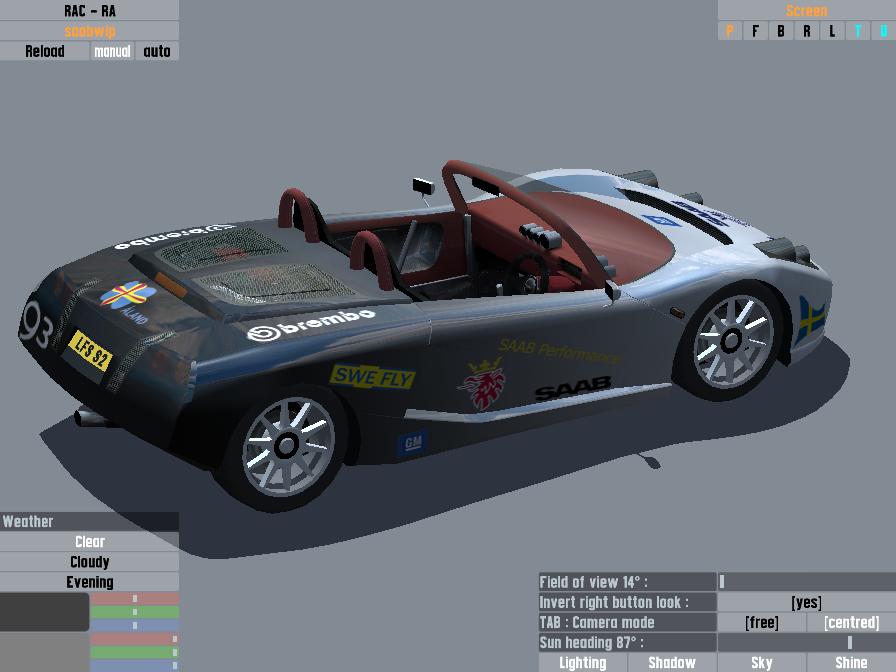Click the Field of view slider

pyautogui.click(x=806, y=582)
